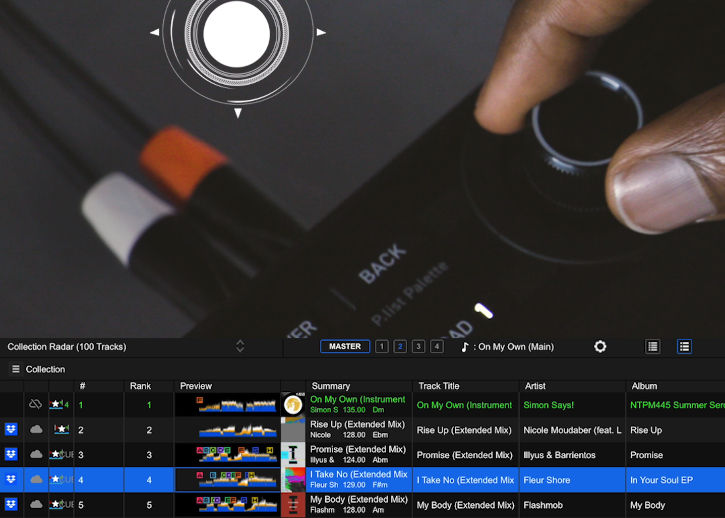Click the cloud icon in the My Body row
Image resolution: width=725 pixels, height=518 pixels.
coord(36,505)
